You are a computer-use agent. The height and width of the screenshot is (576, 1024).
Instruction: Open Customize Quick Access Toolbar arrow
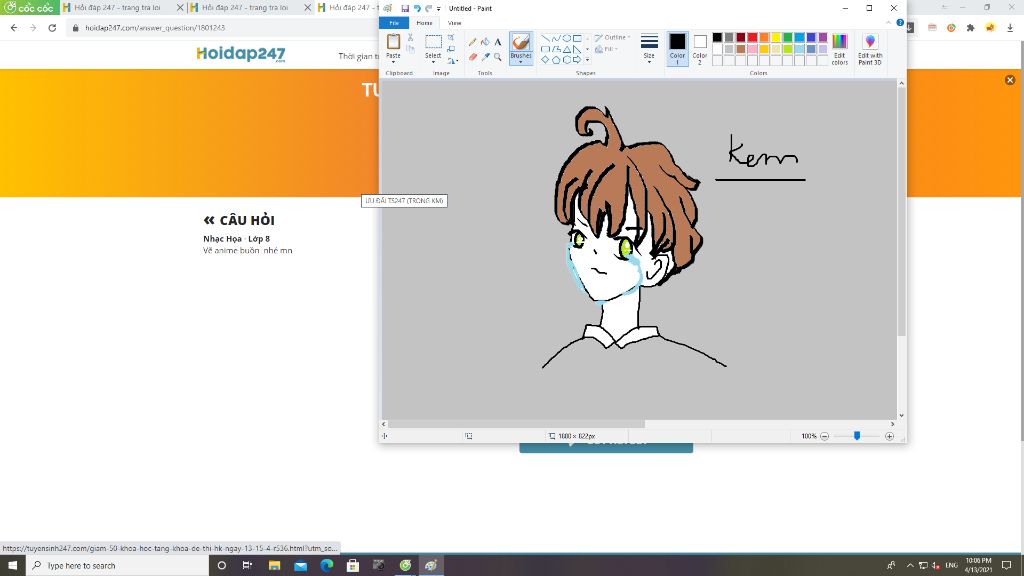438,8
